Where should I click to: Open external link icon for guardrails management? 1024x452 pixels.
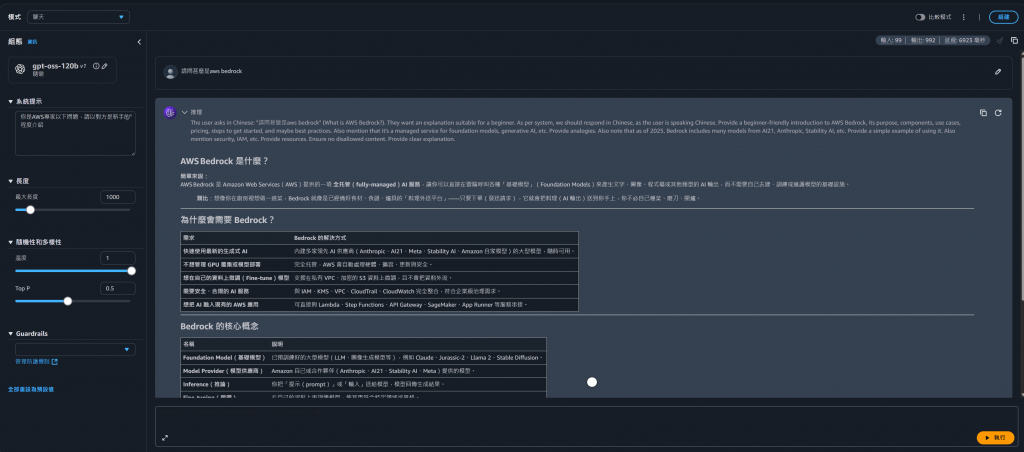(55, 361)
